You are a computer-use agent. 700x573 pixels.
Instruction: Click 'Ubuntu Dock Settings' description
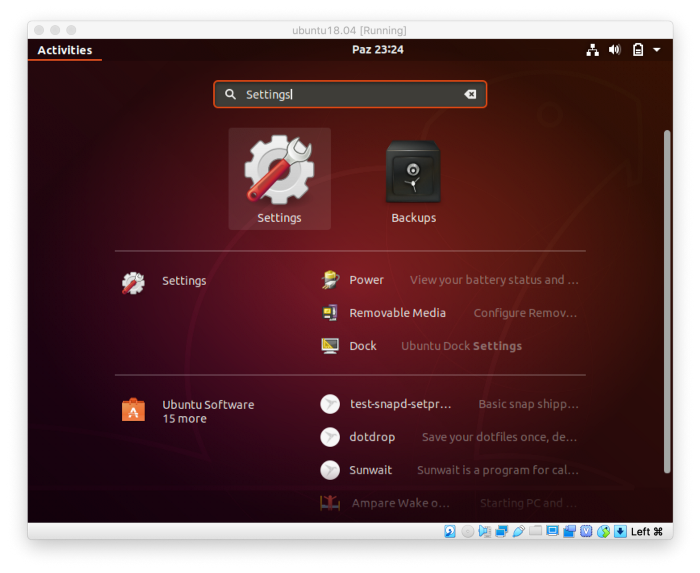point(461,346)
